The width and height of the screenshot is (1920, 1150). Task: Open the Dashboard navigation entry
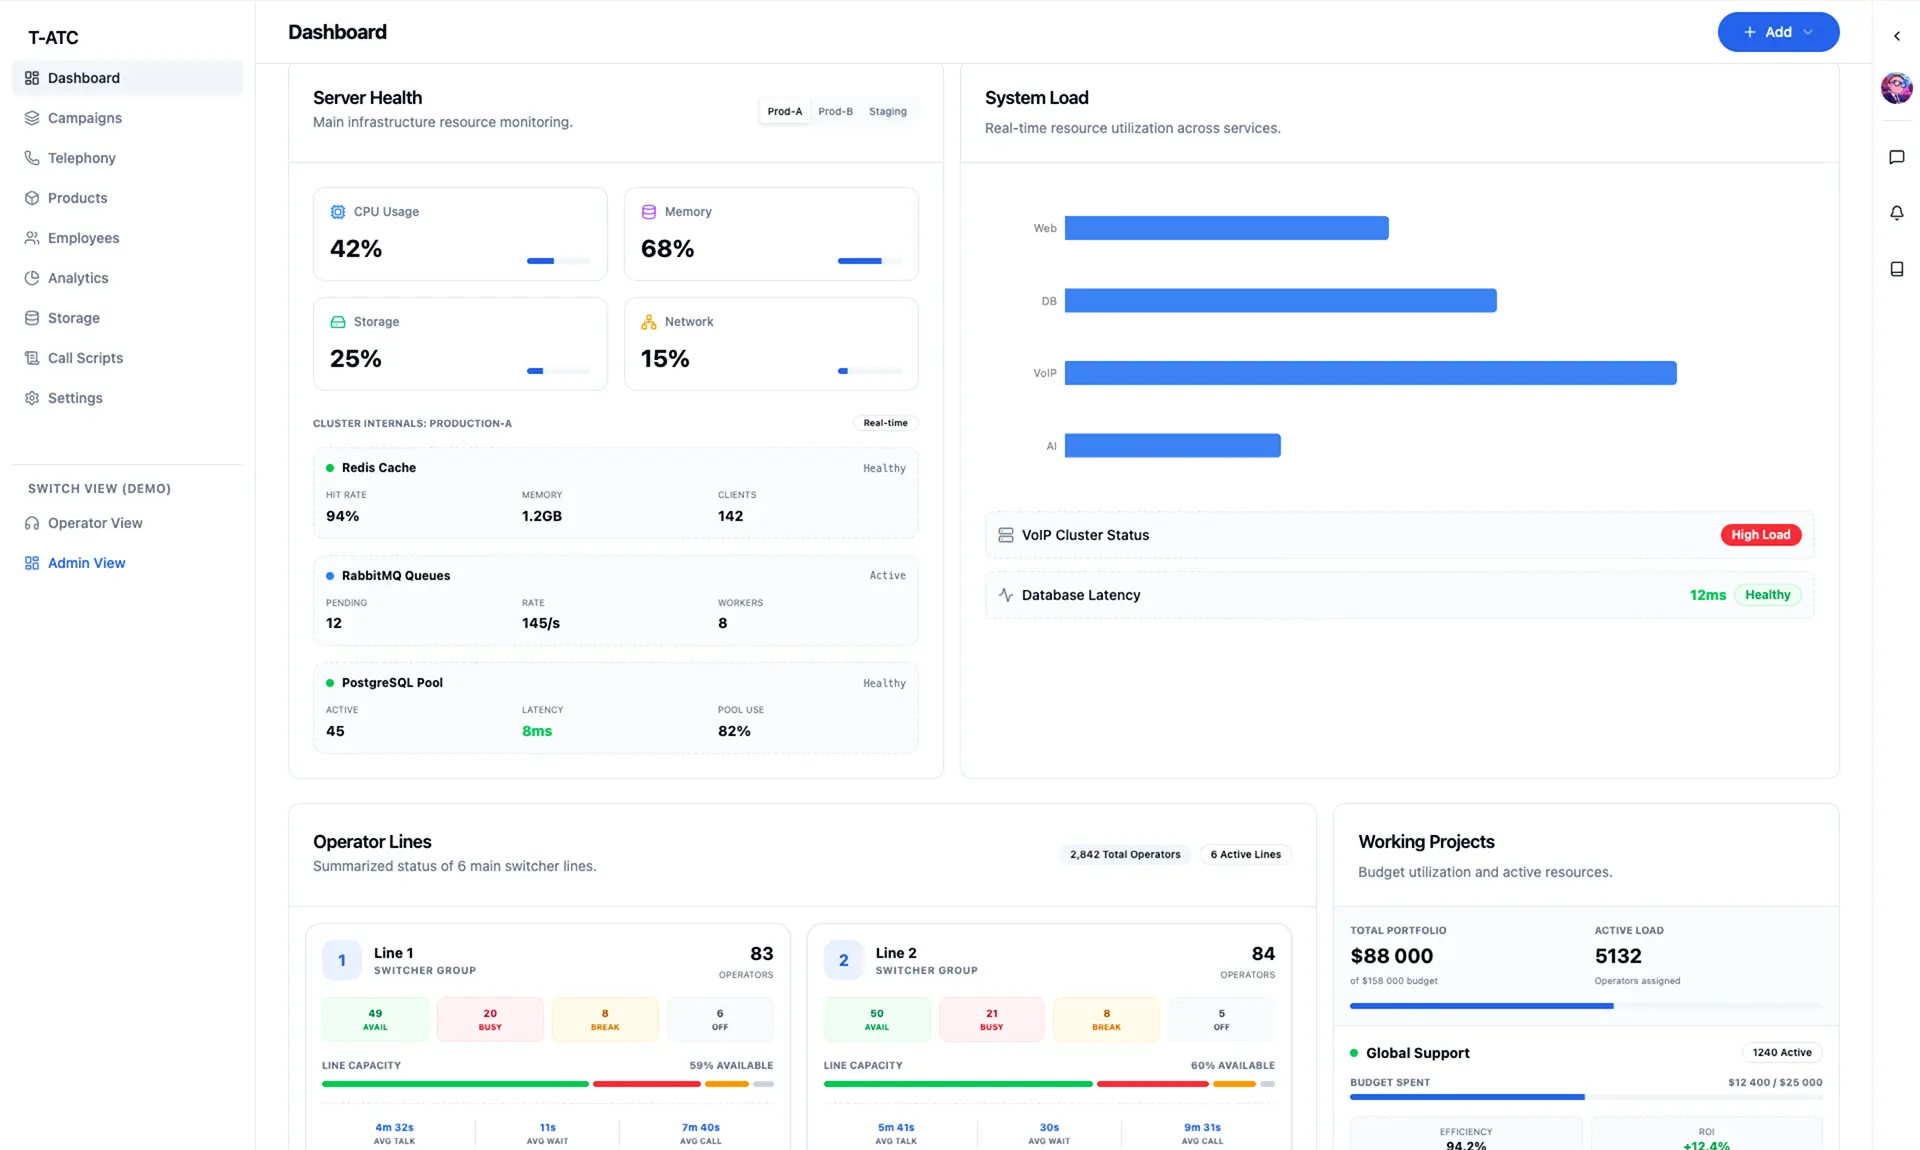coord(83,78)
